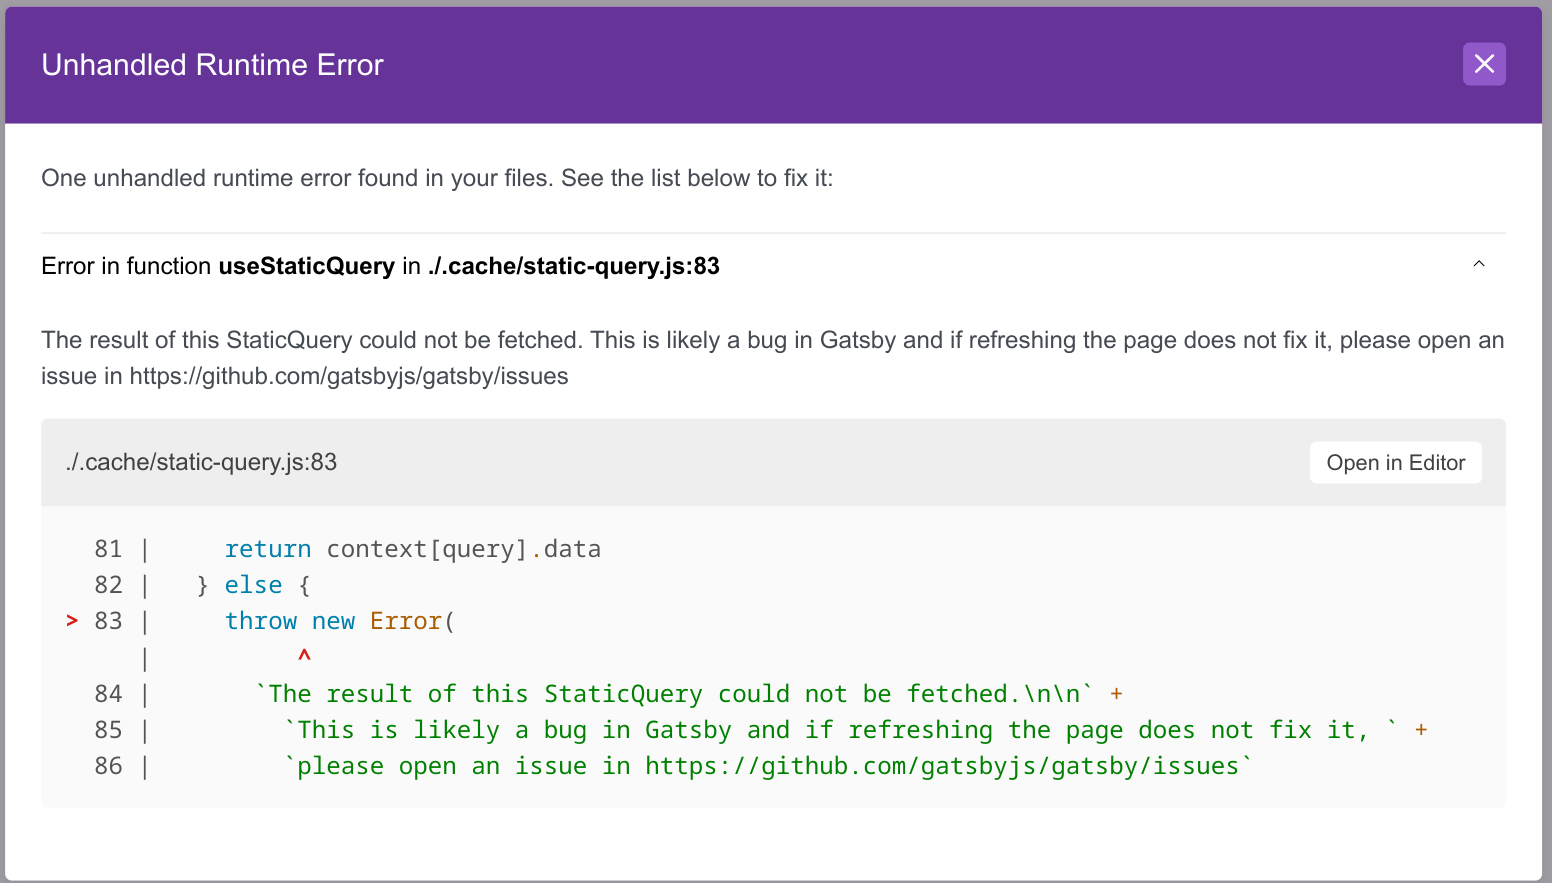Open the gatsbyjs/gatsby issues link in the message

point(348,376)
